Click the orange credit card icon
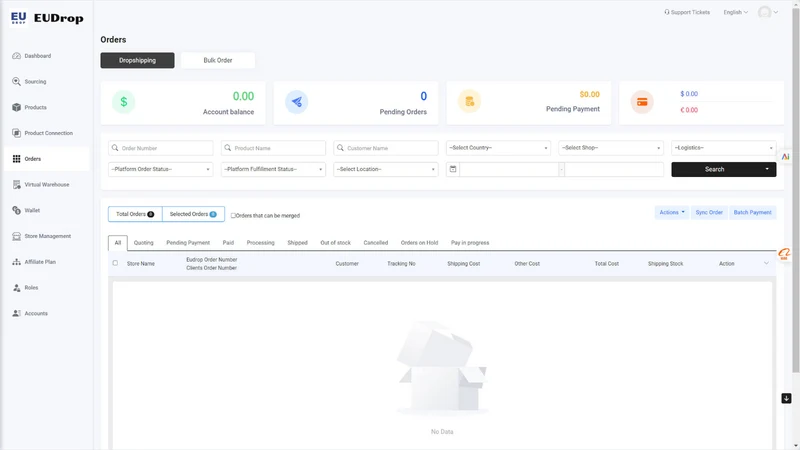800x450 pixels. 642,102
